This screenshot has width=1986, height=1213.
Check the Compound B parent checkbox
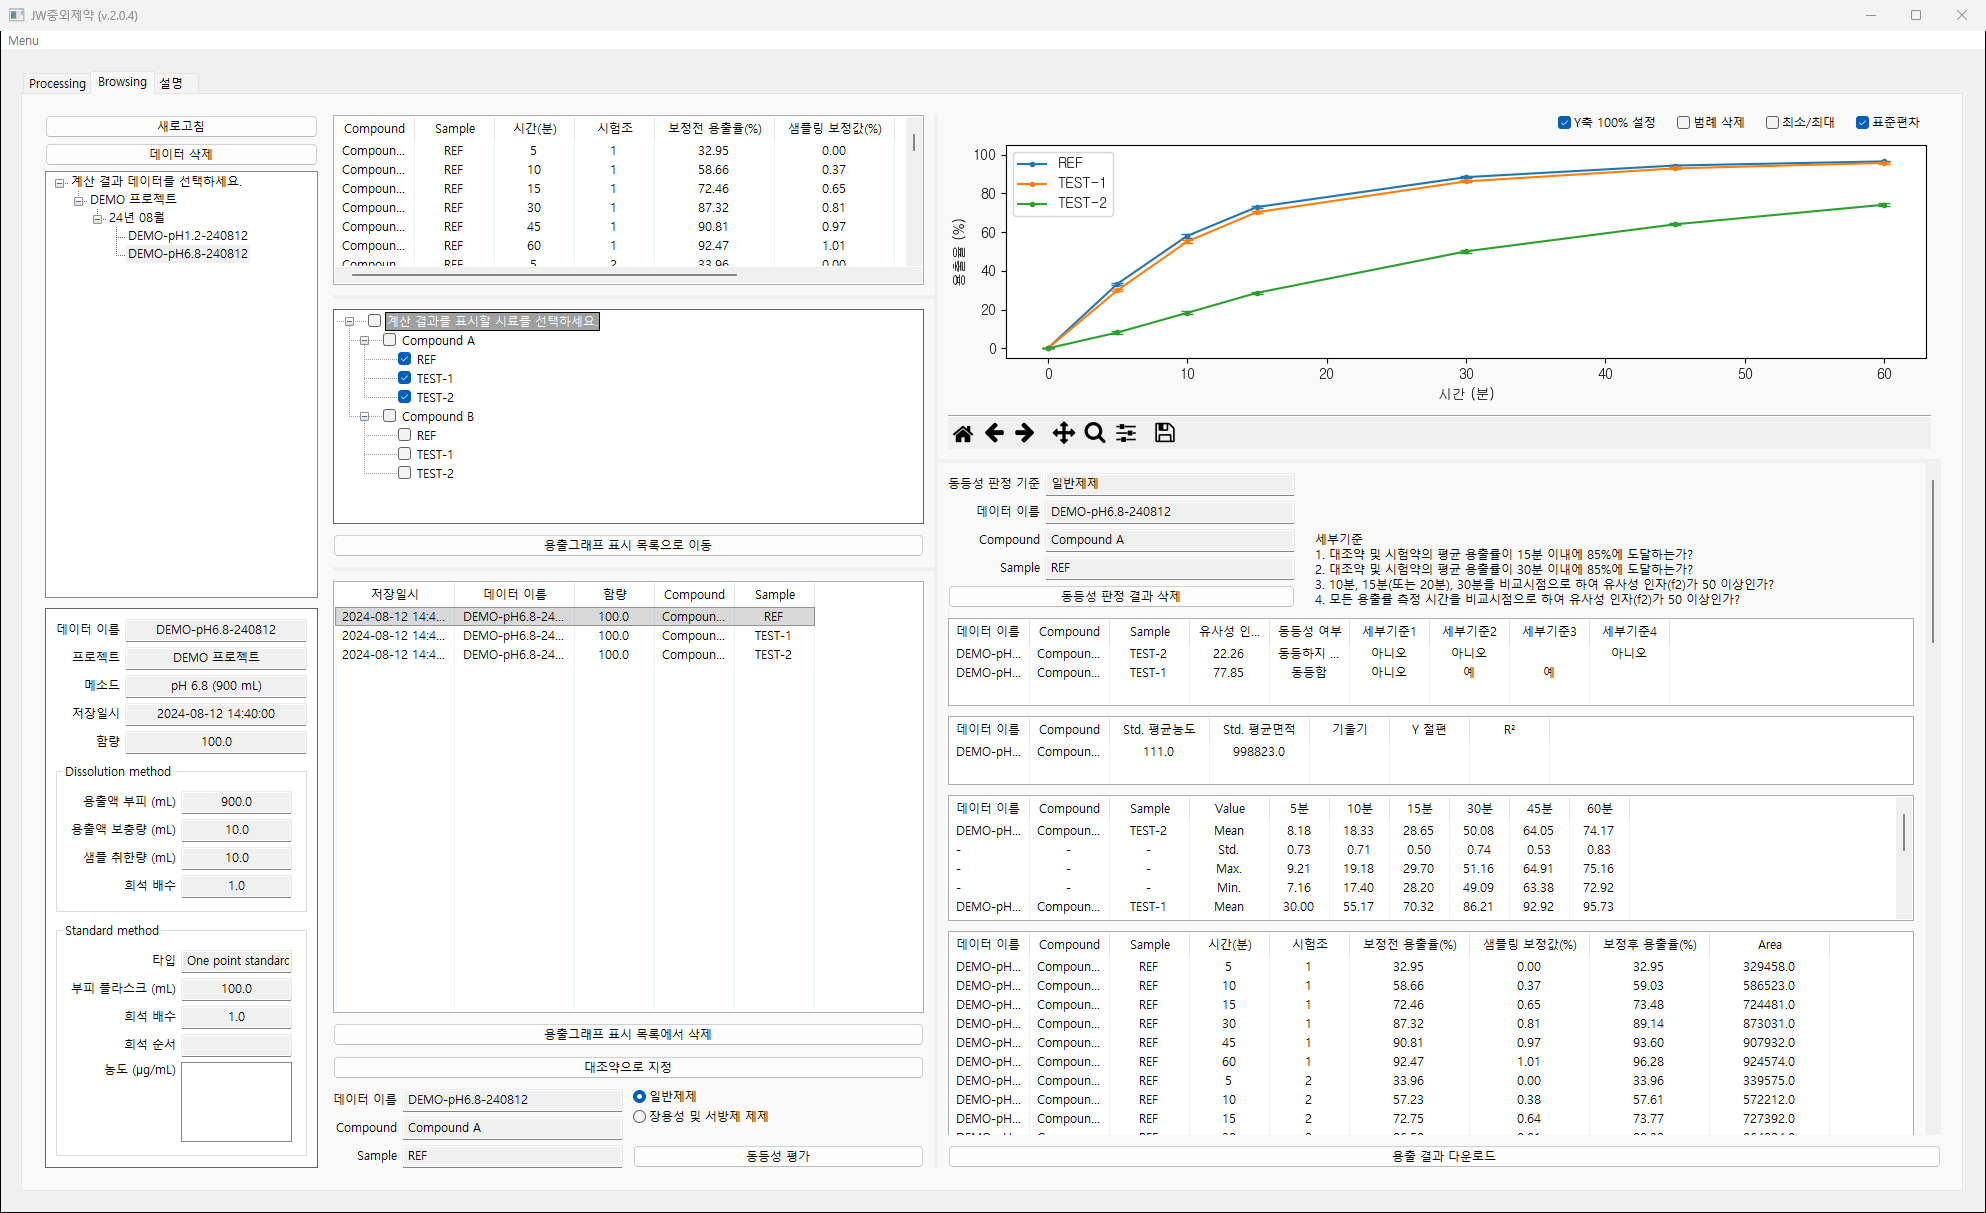[x=389, y=416]
